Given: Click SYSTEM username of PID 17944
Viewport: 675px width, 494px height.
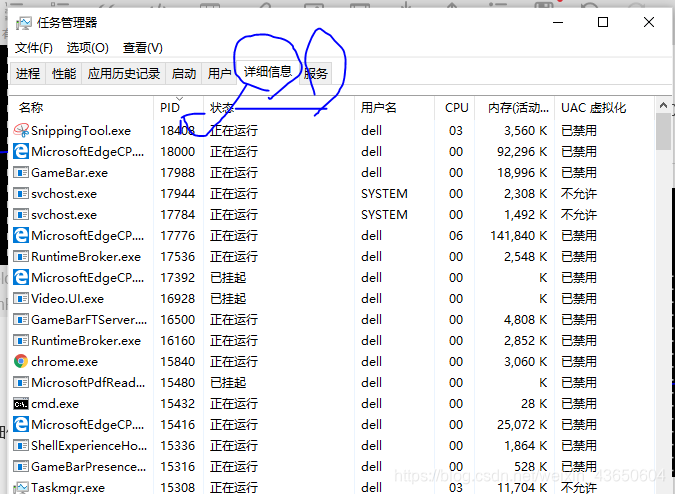Looking at the screenshot, I should coord(384,194).
